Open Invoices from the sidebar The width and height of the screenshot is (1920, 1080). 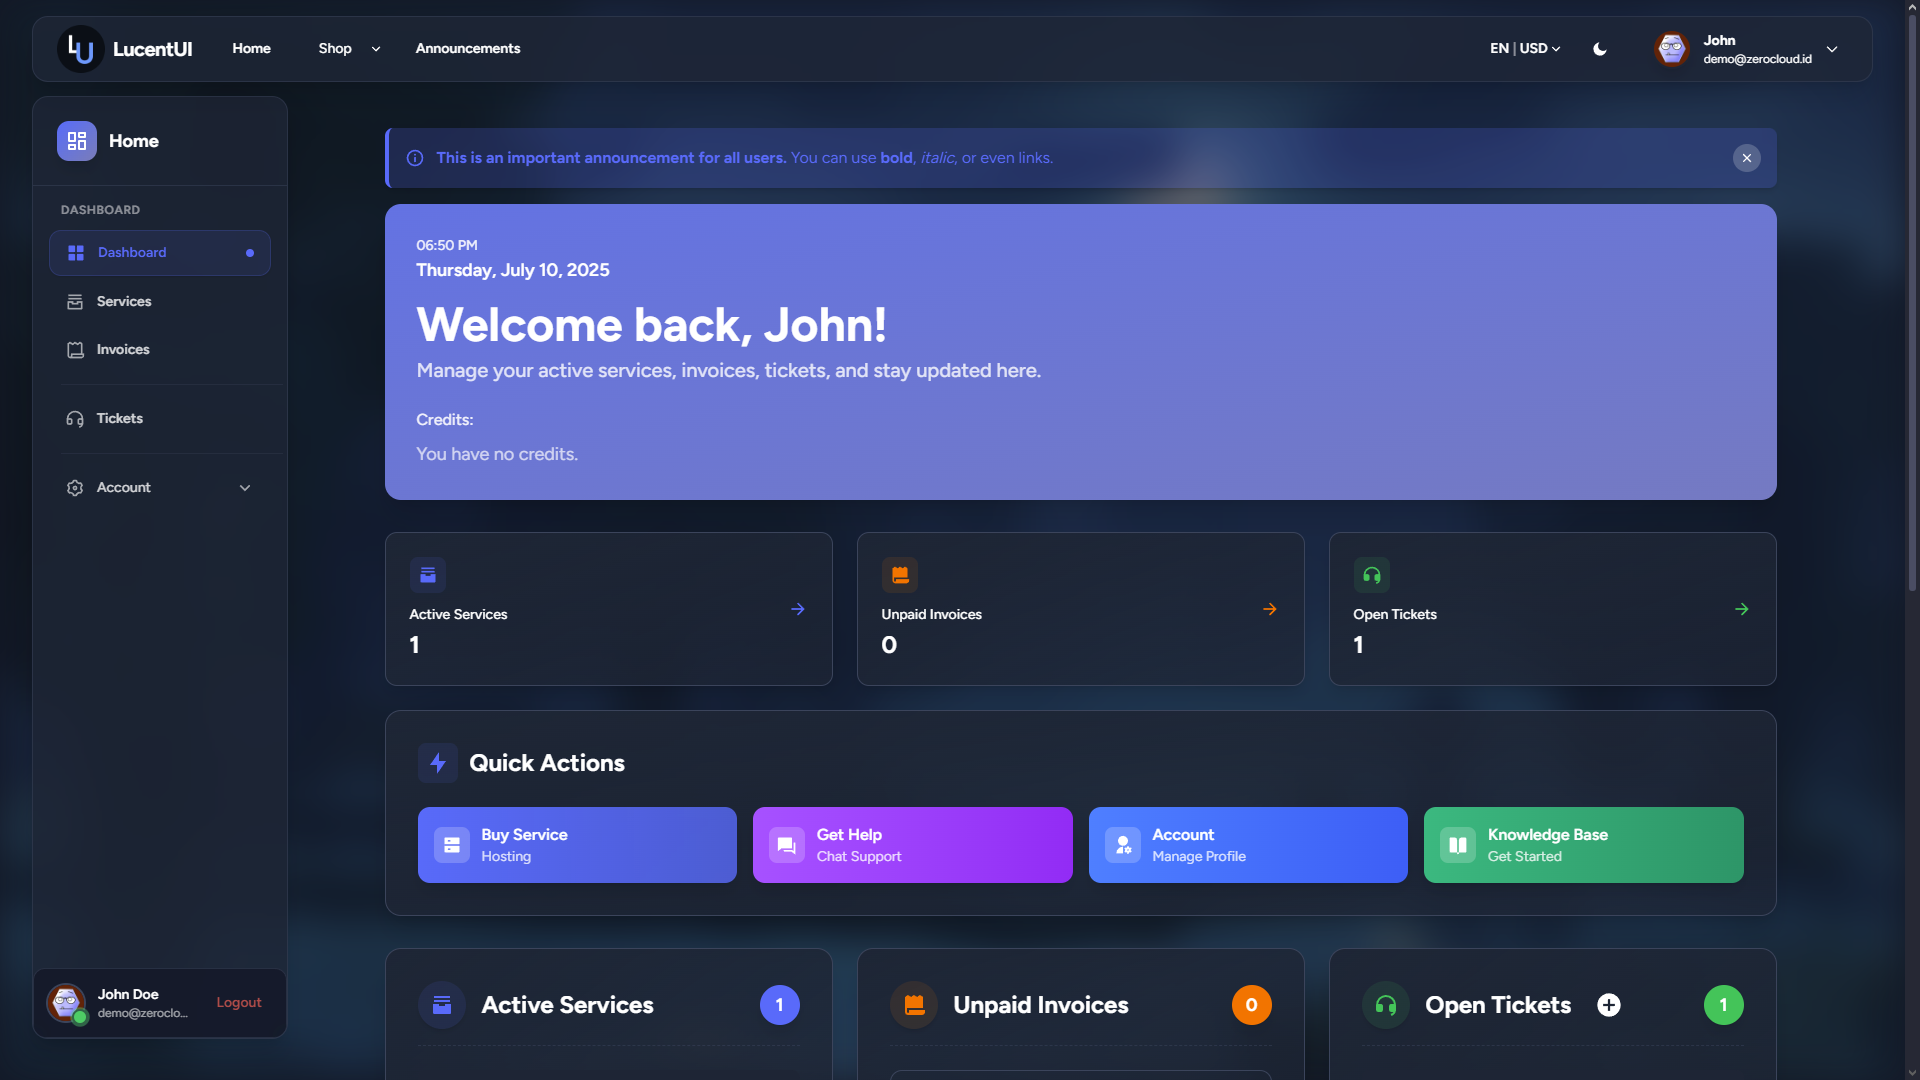[122, 349]
